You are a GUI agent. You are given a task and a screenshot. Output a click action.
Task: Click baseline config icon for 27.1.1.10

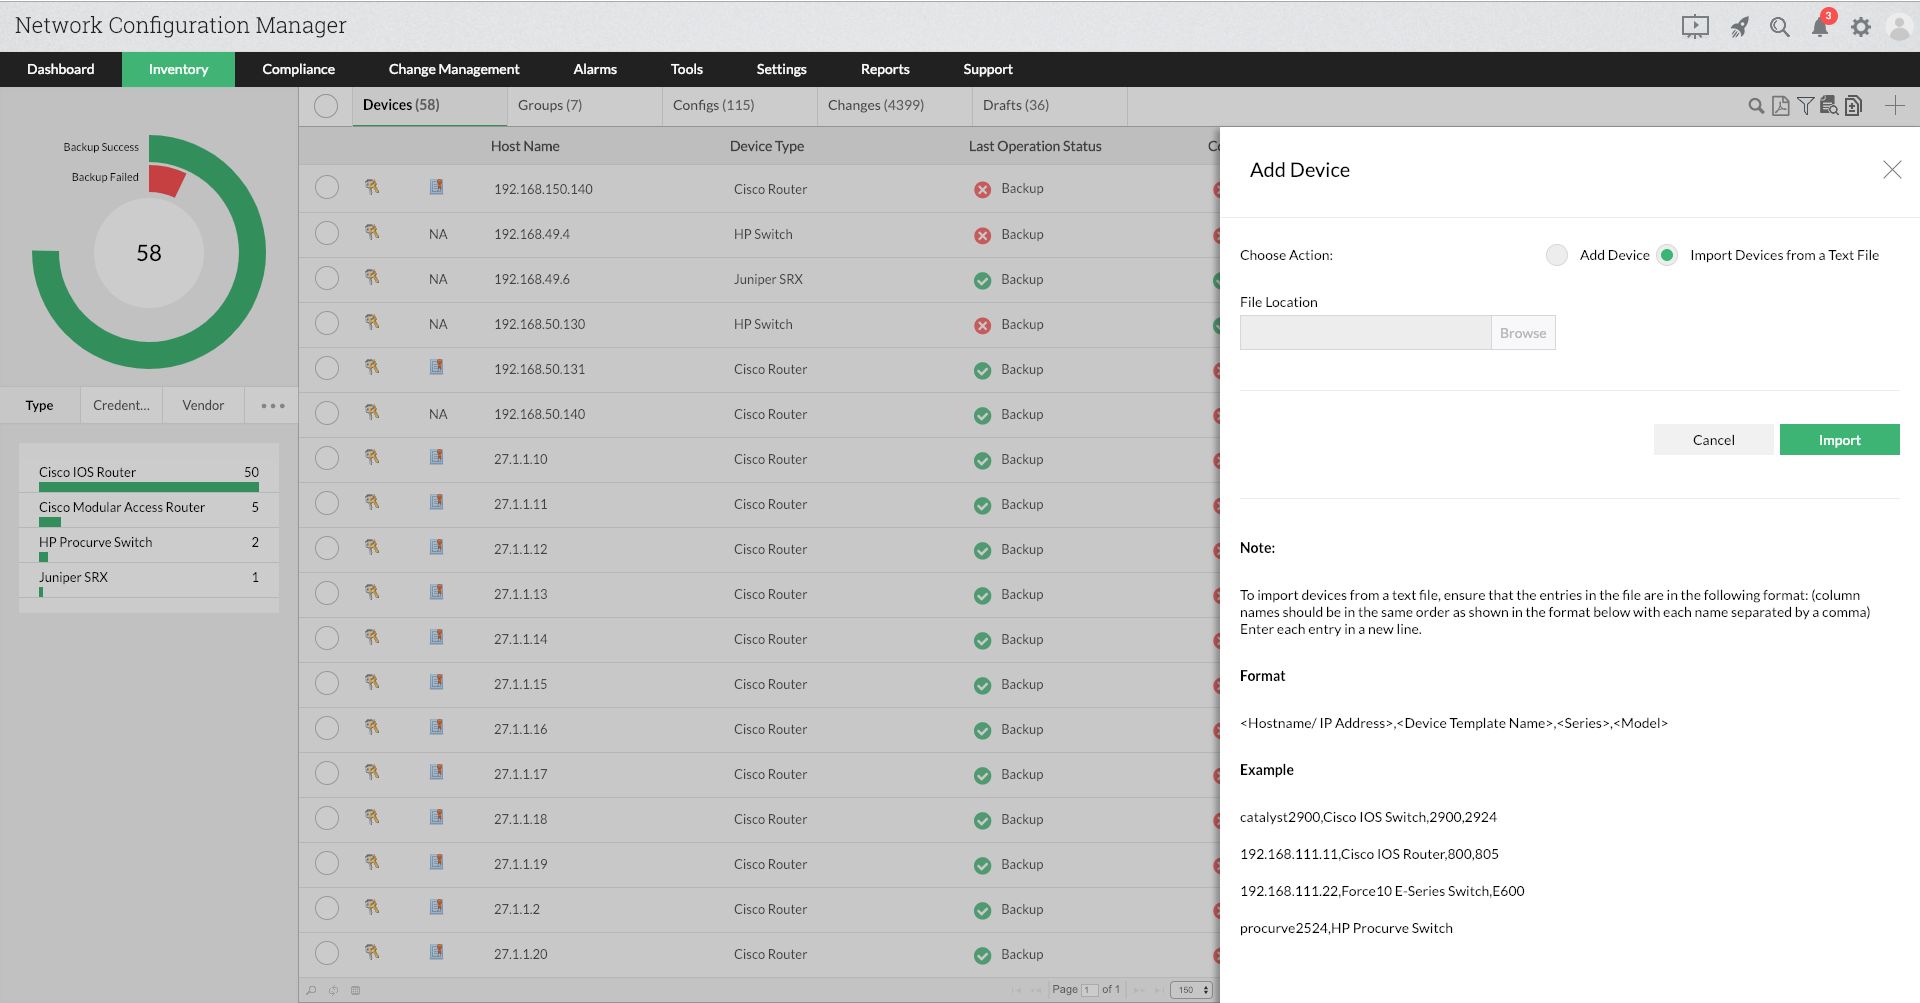tap(437, 457)
